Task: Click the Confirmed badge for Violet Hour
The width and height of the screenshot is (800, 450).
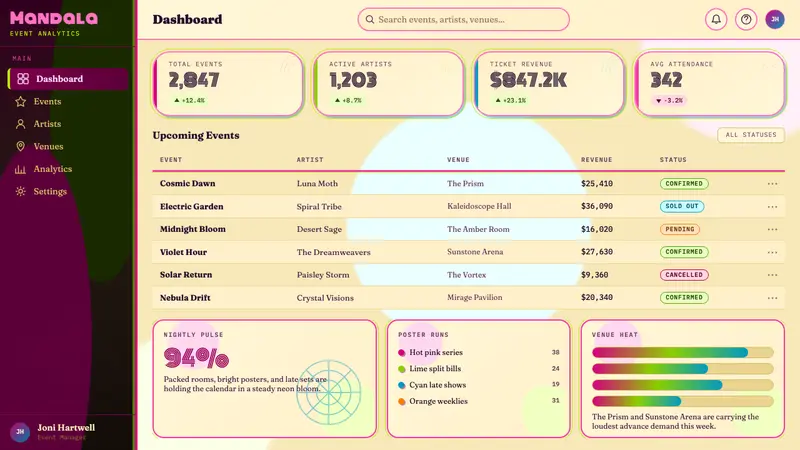Action: coord(684,252)
